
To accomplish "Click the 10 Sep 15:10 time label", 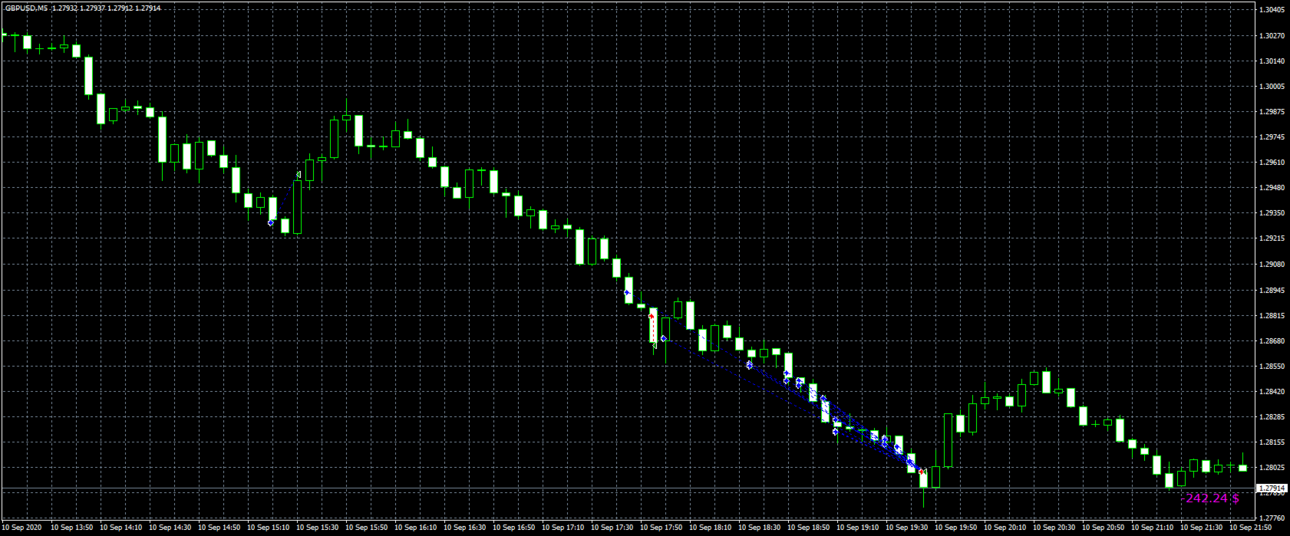I will (269, 527).
